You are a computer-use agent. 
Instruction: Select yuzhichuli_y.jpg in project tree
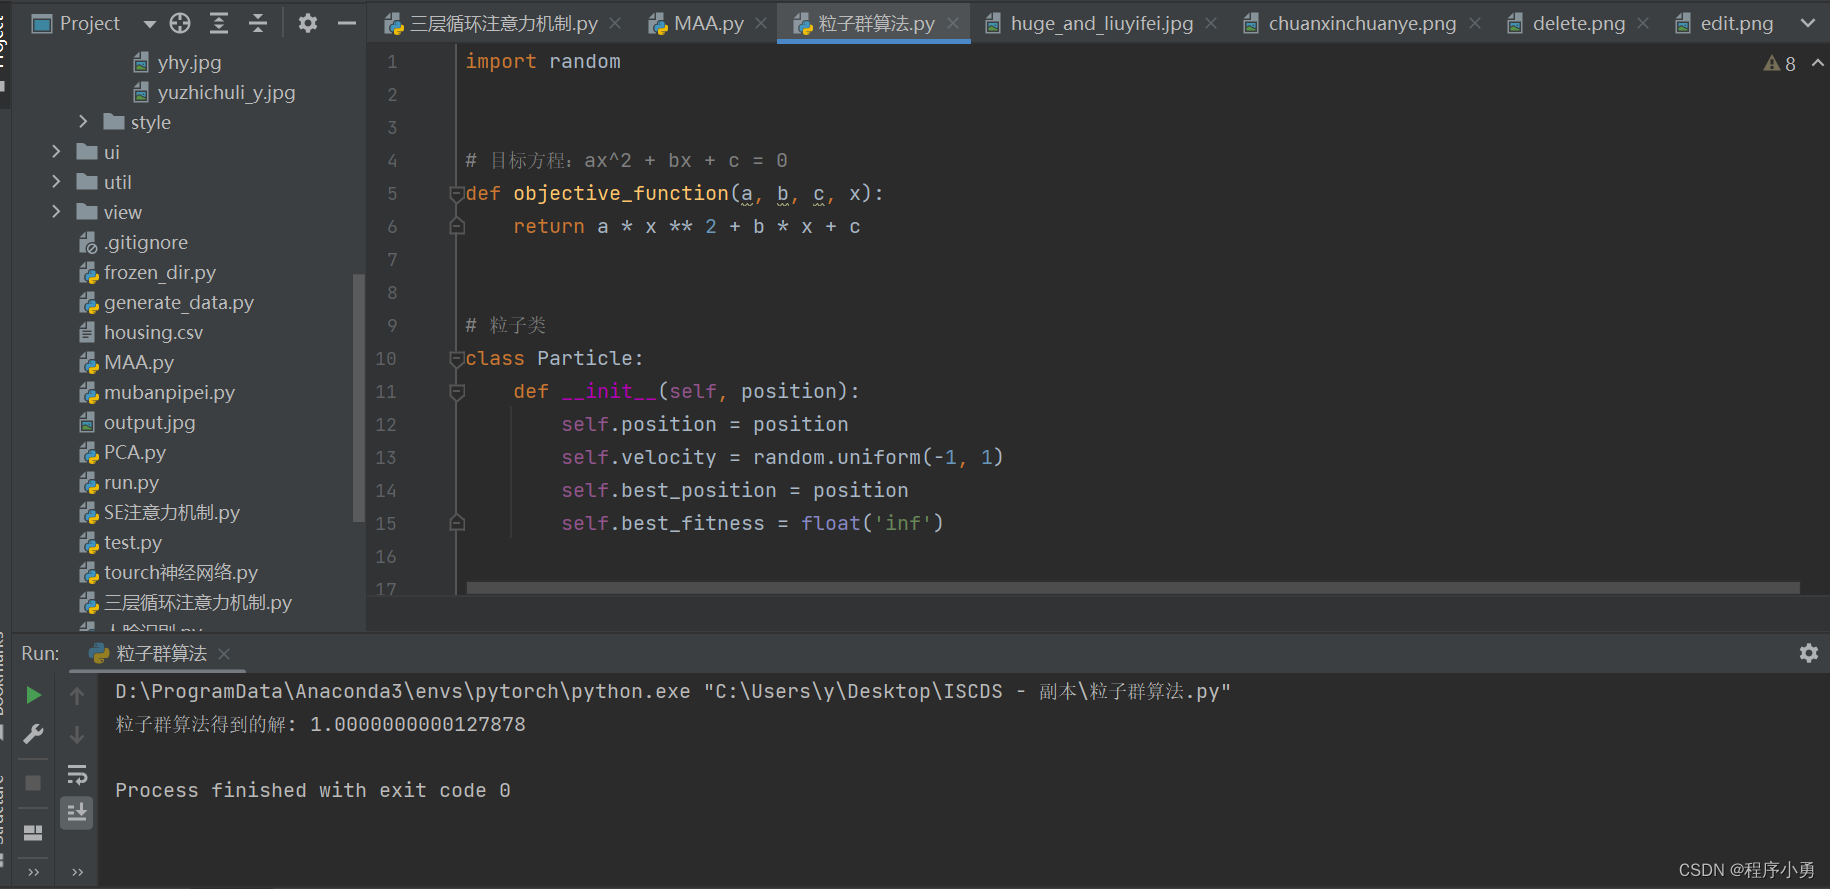point(214,92)
